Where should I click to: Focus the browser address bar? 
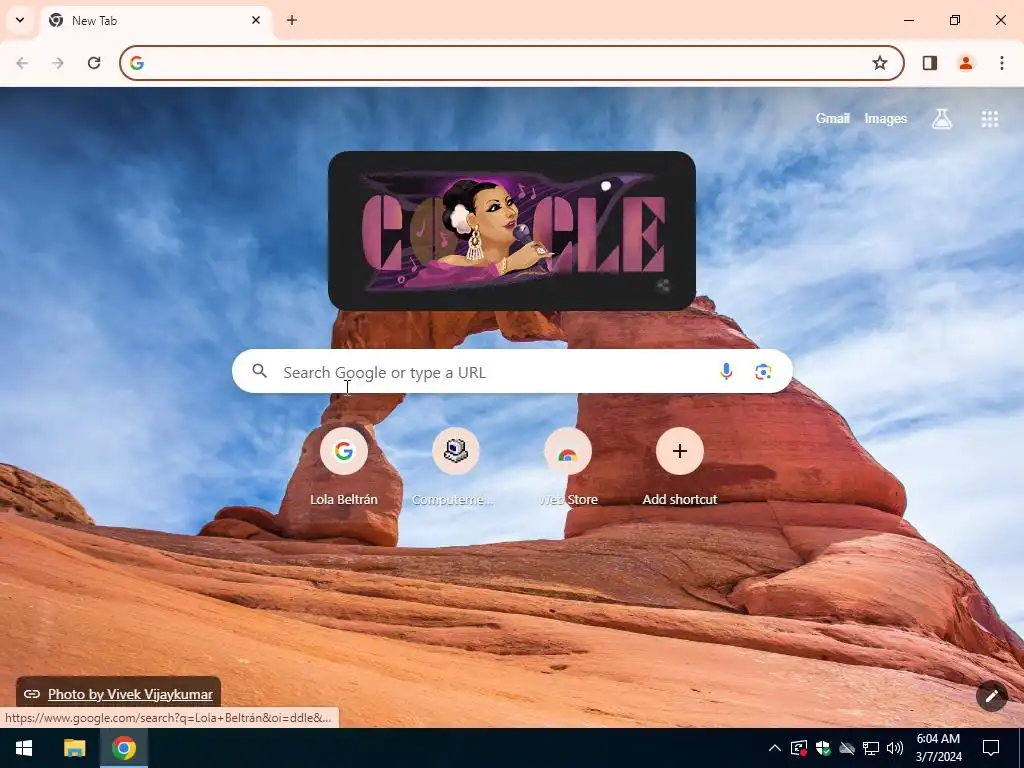point(511,63)
